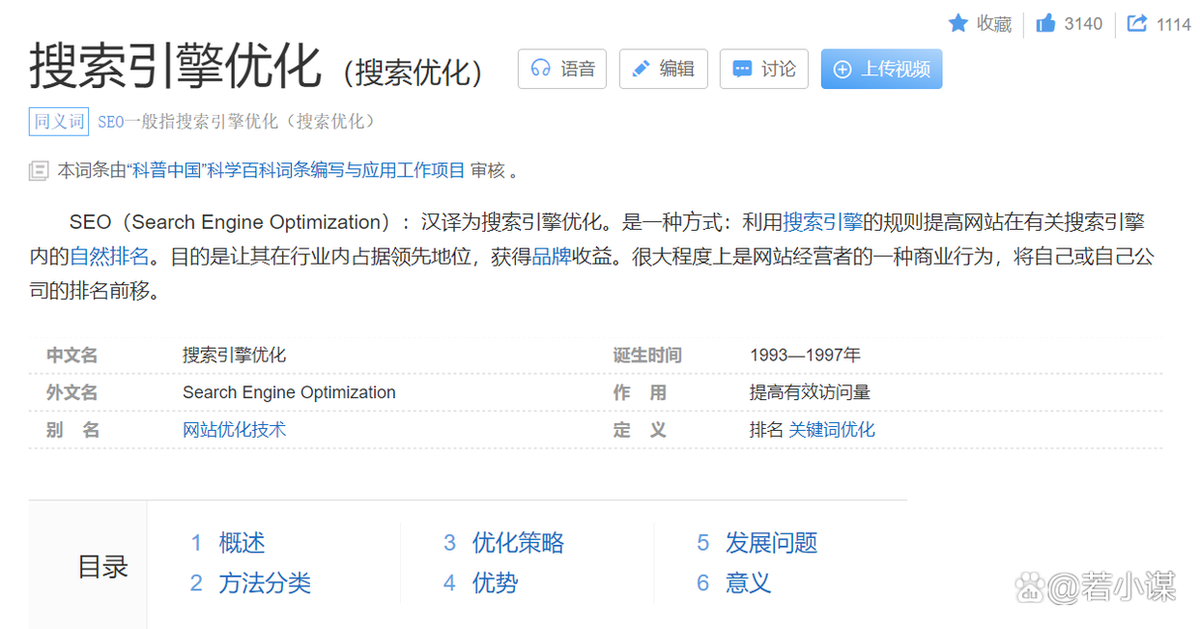Follow the 品牌 link in the summary

[551, 257]
